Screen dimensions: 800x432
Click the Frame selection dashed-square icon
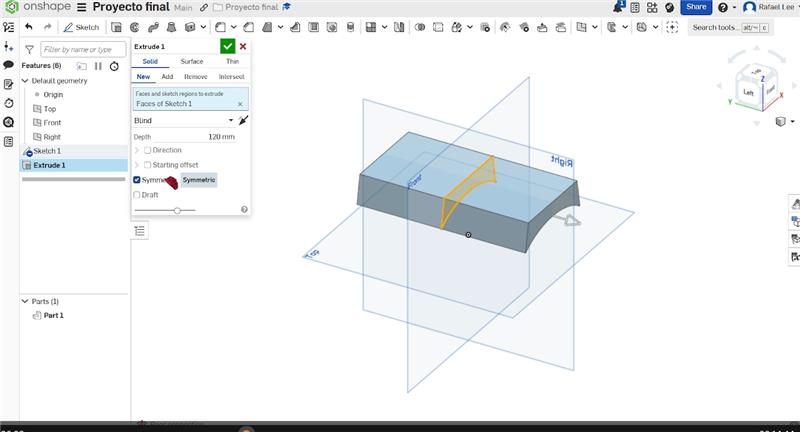pos(672,27)
